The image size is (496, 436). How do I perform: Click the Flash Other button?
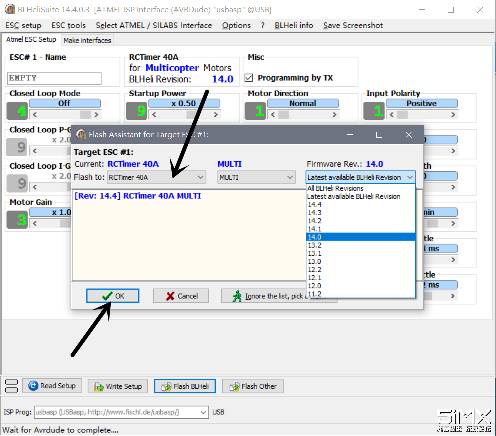point(253,386)
